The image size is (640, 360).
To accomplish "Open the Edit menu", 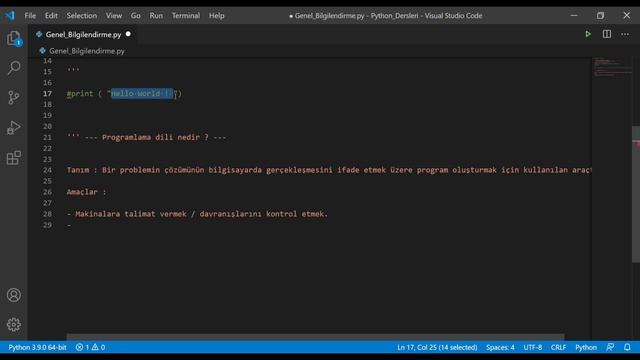I will pyautogui.click(x=51, y=16).
